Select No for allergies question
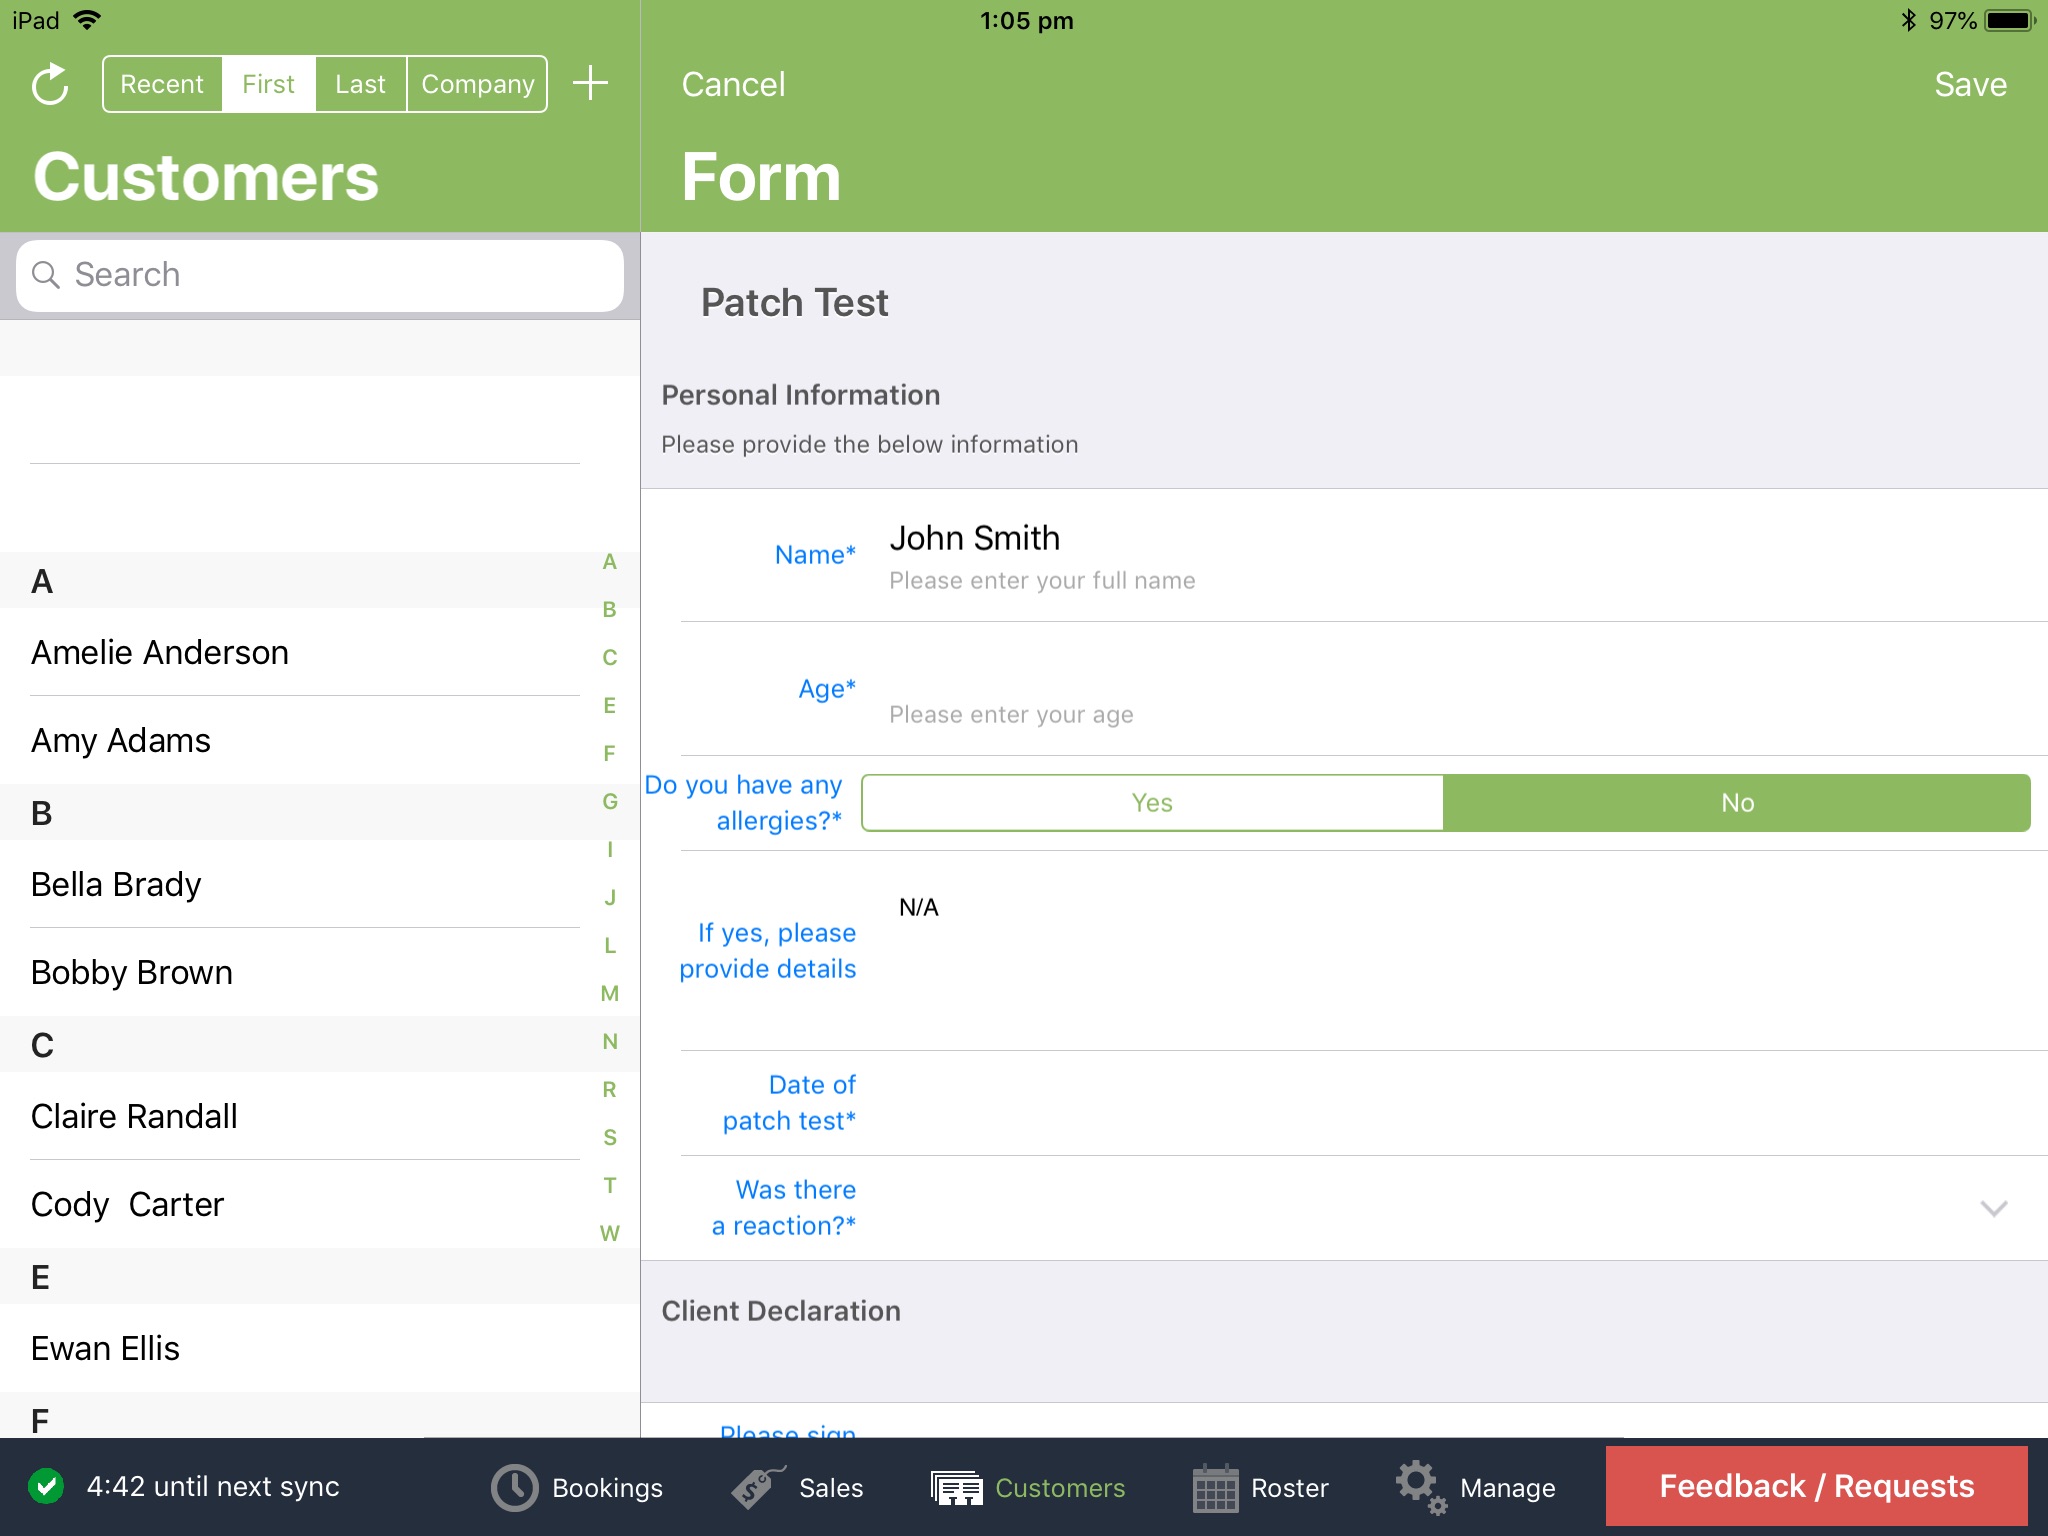Screen dimensions: 2048x1536 [x=1736, y=802]
